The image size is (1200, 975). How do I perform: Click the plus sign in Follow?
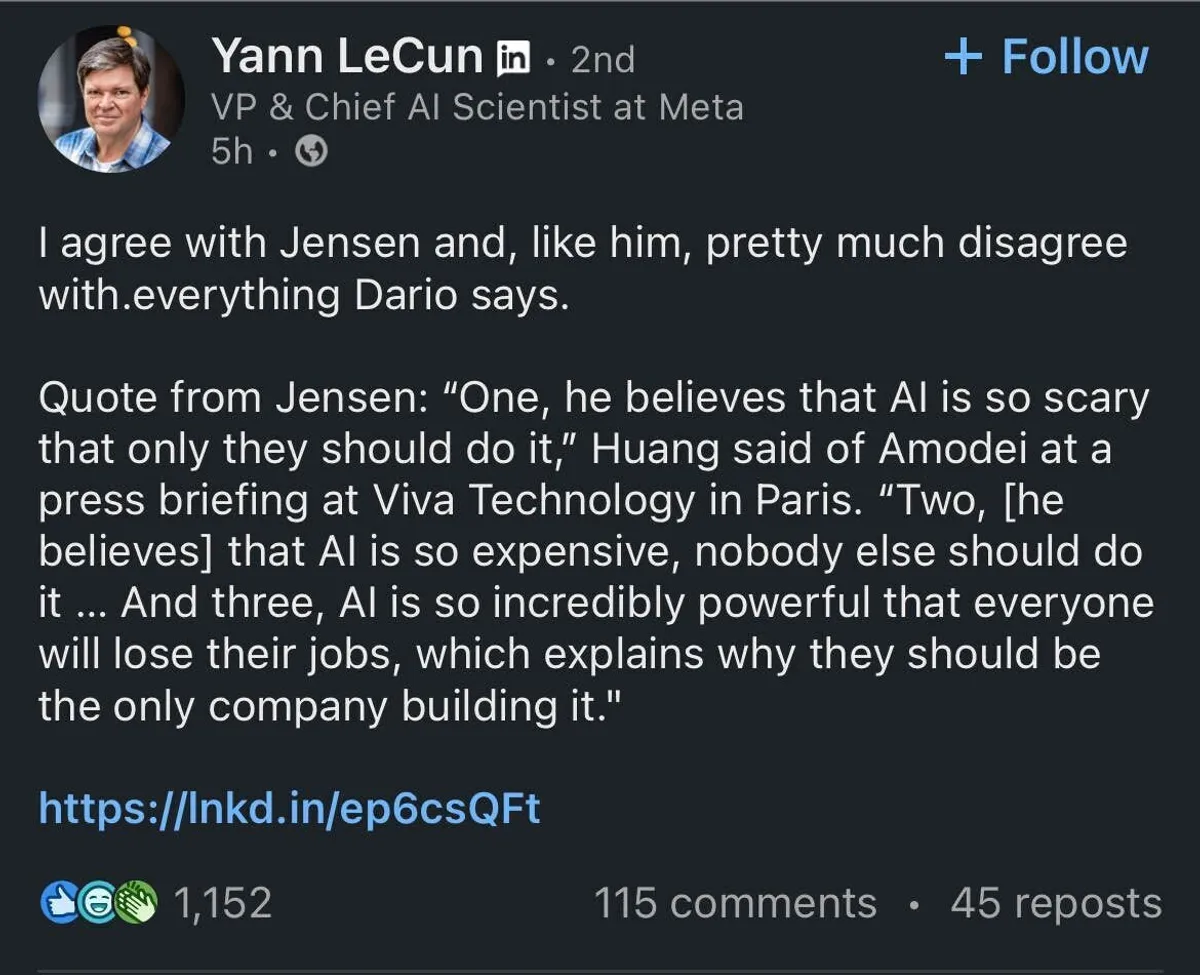[x=962, y=57]
